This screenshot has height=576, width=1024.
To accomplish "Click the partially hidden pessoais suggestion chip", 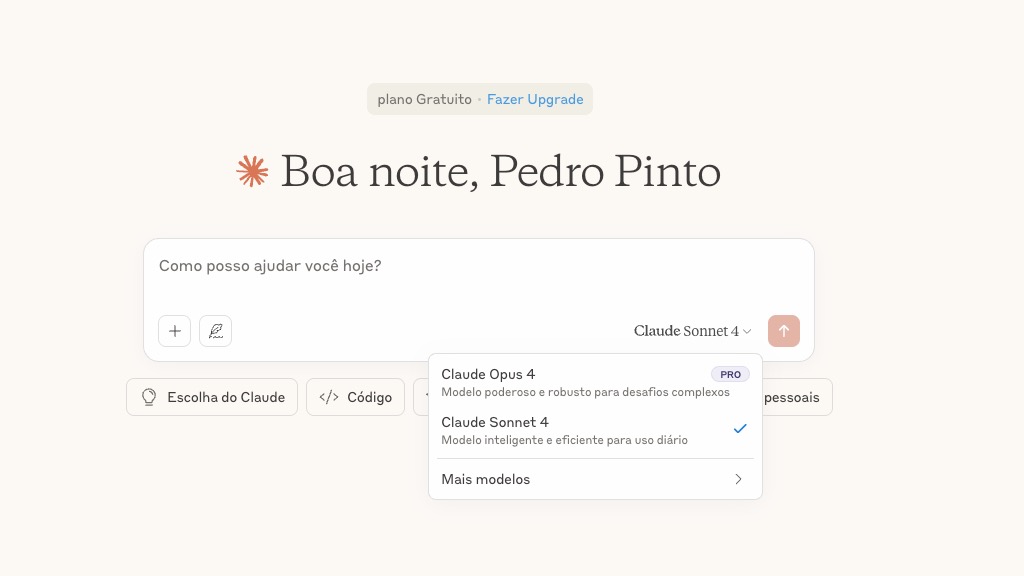I will click(x=796, y=397).
